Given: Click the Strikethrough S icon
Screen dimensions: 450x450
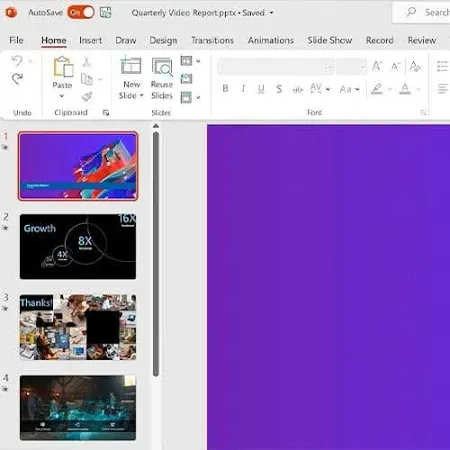Looking at the screenshot, I should [279, 89].
